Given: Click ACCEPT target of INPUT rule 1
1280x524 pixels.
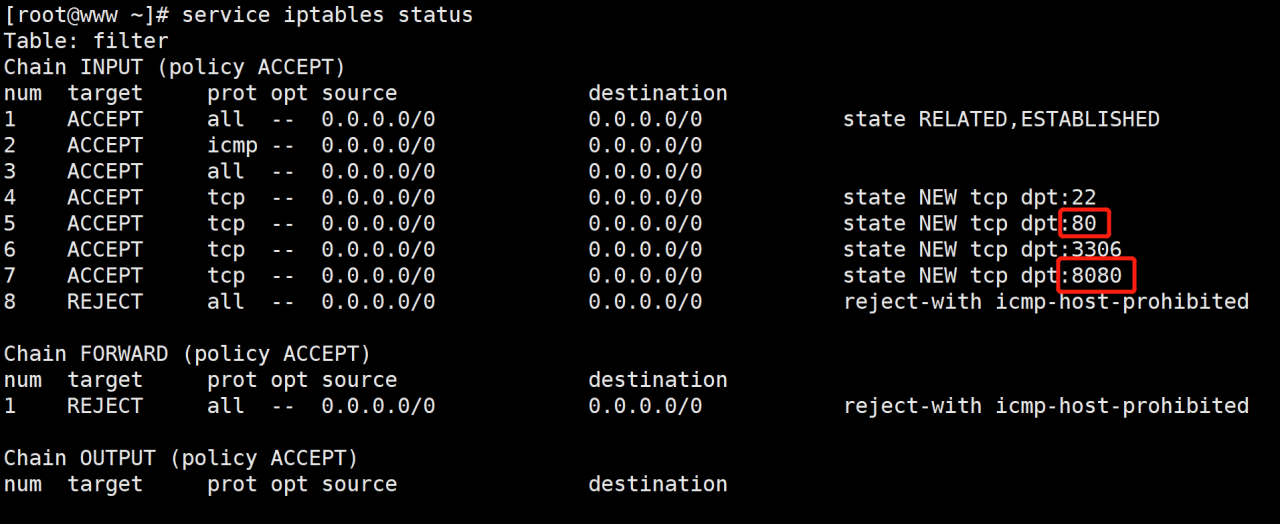Looking at the screenshot, I should tap(105, 119).
